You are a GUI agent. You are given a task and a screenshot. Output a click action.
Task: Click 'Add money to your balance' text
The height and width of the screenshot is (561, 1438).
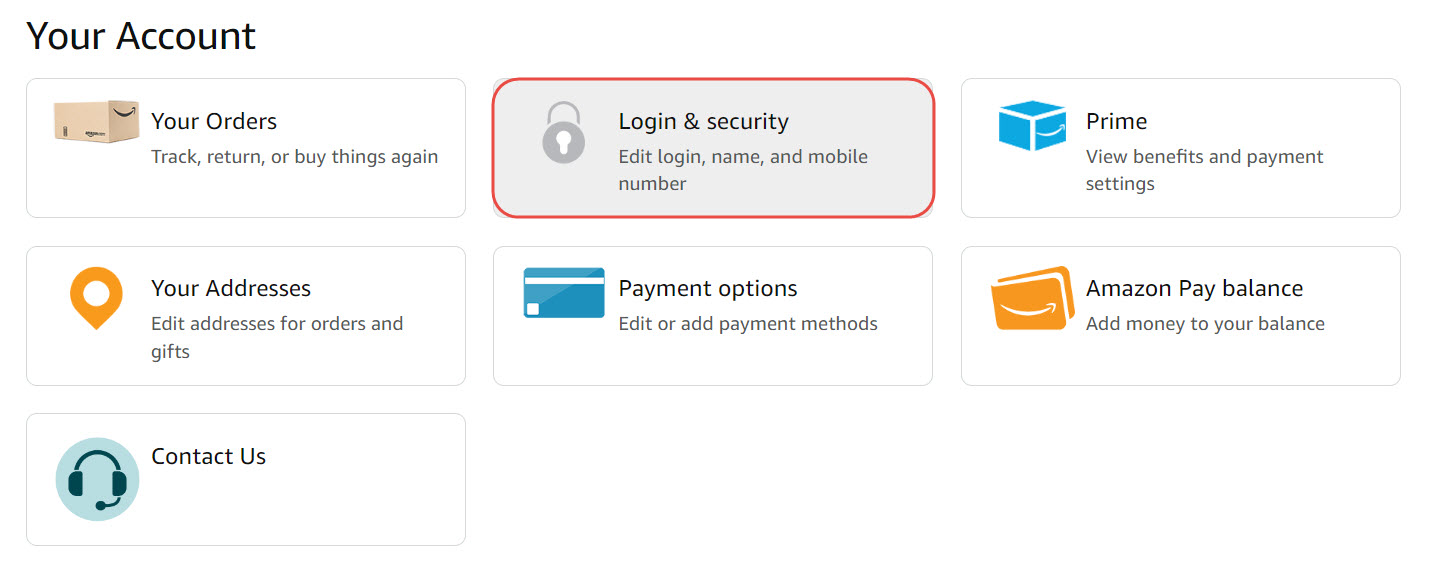tap(1205, 324)
